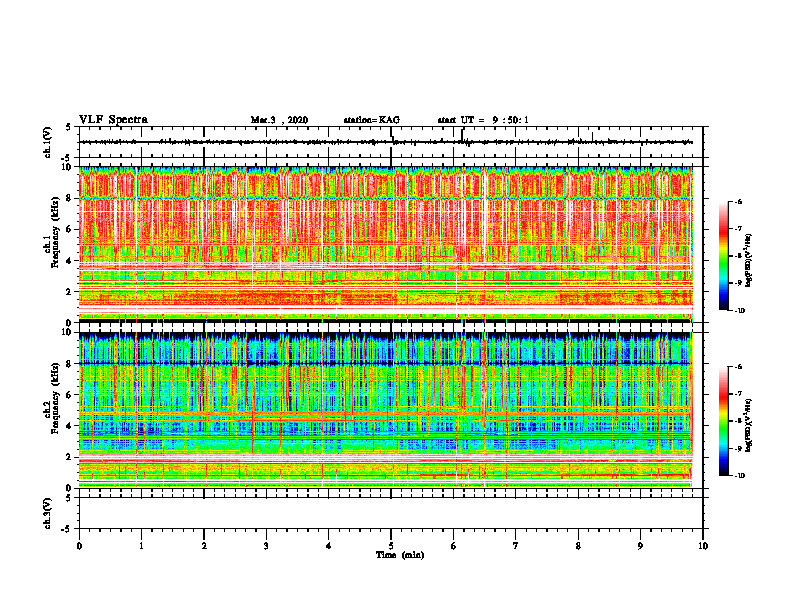The height and width of the screenshot is (612, 792).
Task: Click time axis tick label "2"
Action: click(204, 546)
